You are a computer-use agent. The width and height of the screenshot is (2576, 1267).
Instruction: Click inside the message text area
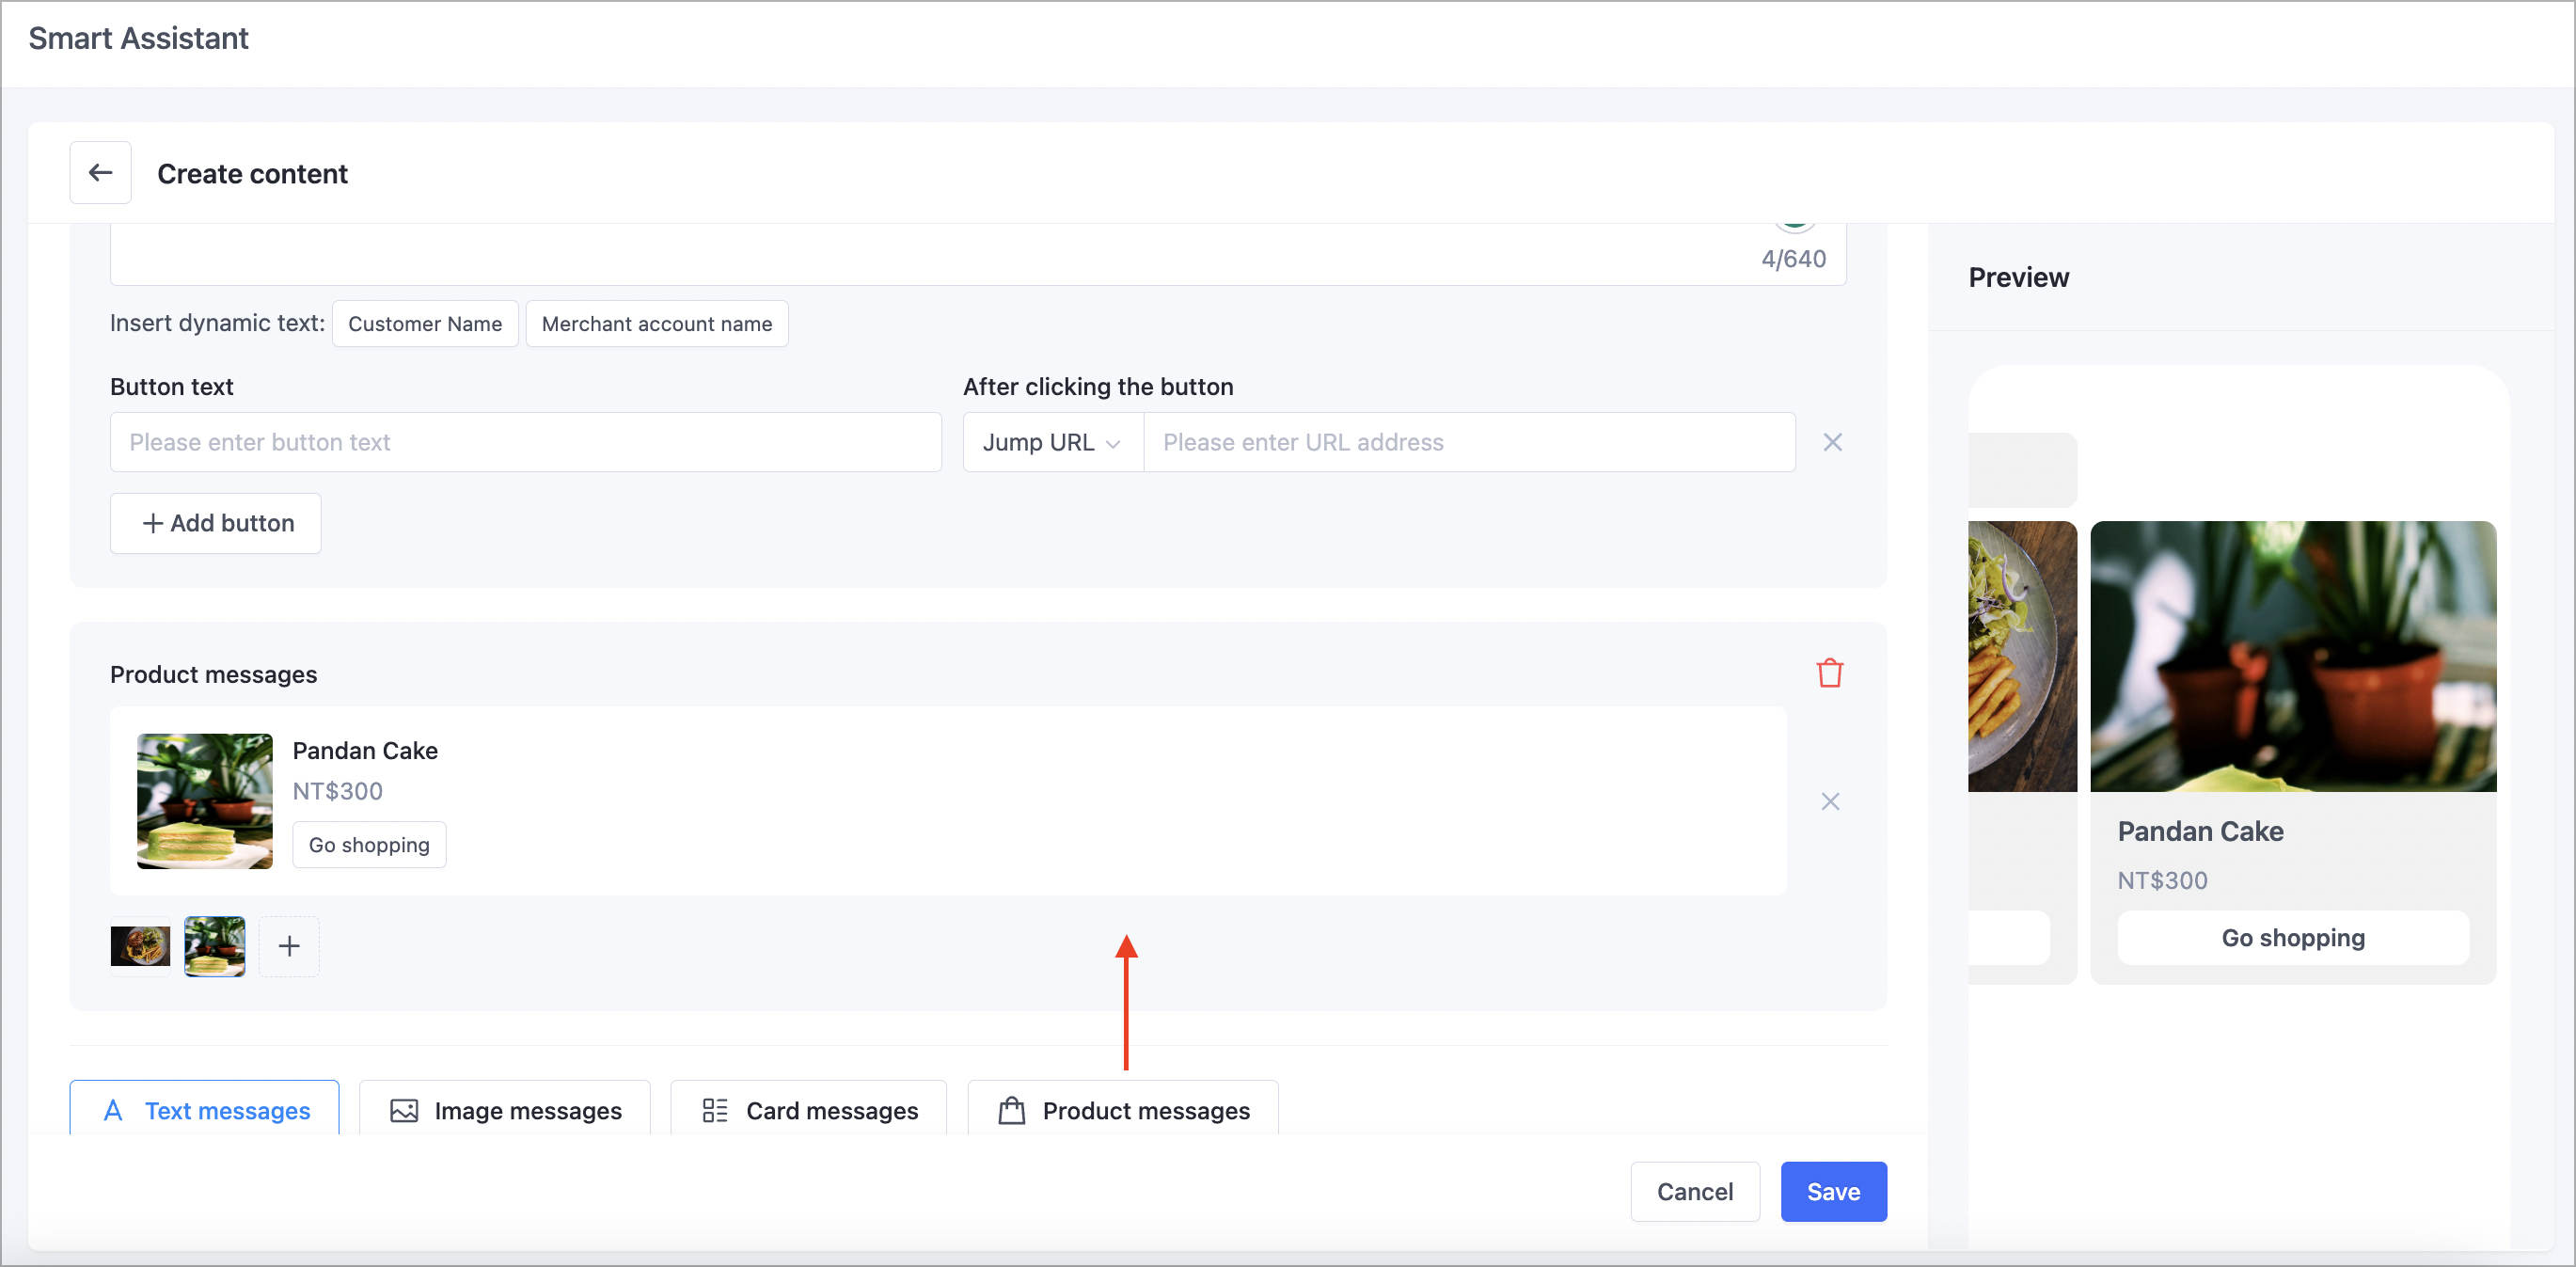point(978,254)
